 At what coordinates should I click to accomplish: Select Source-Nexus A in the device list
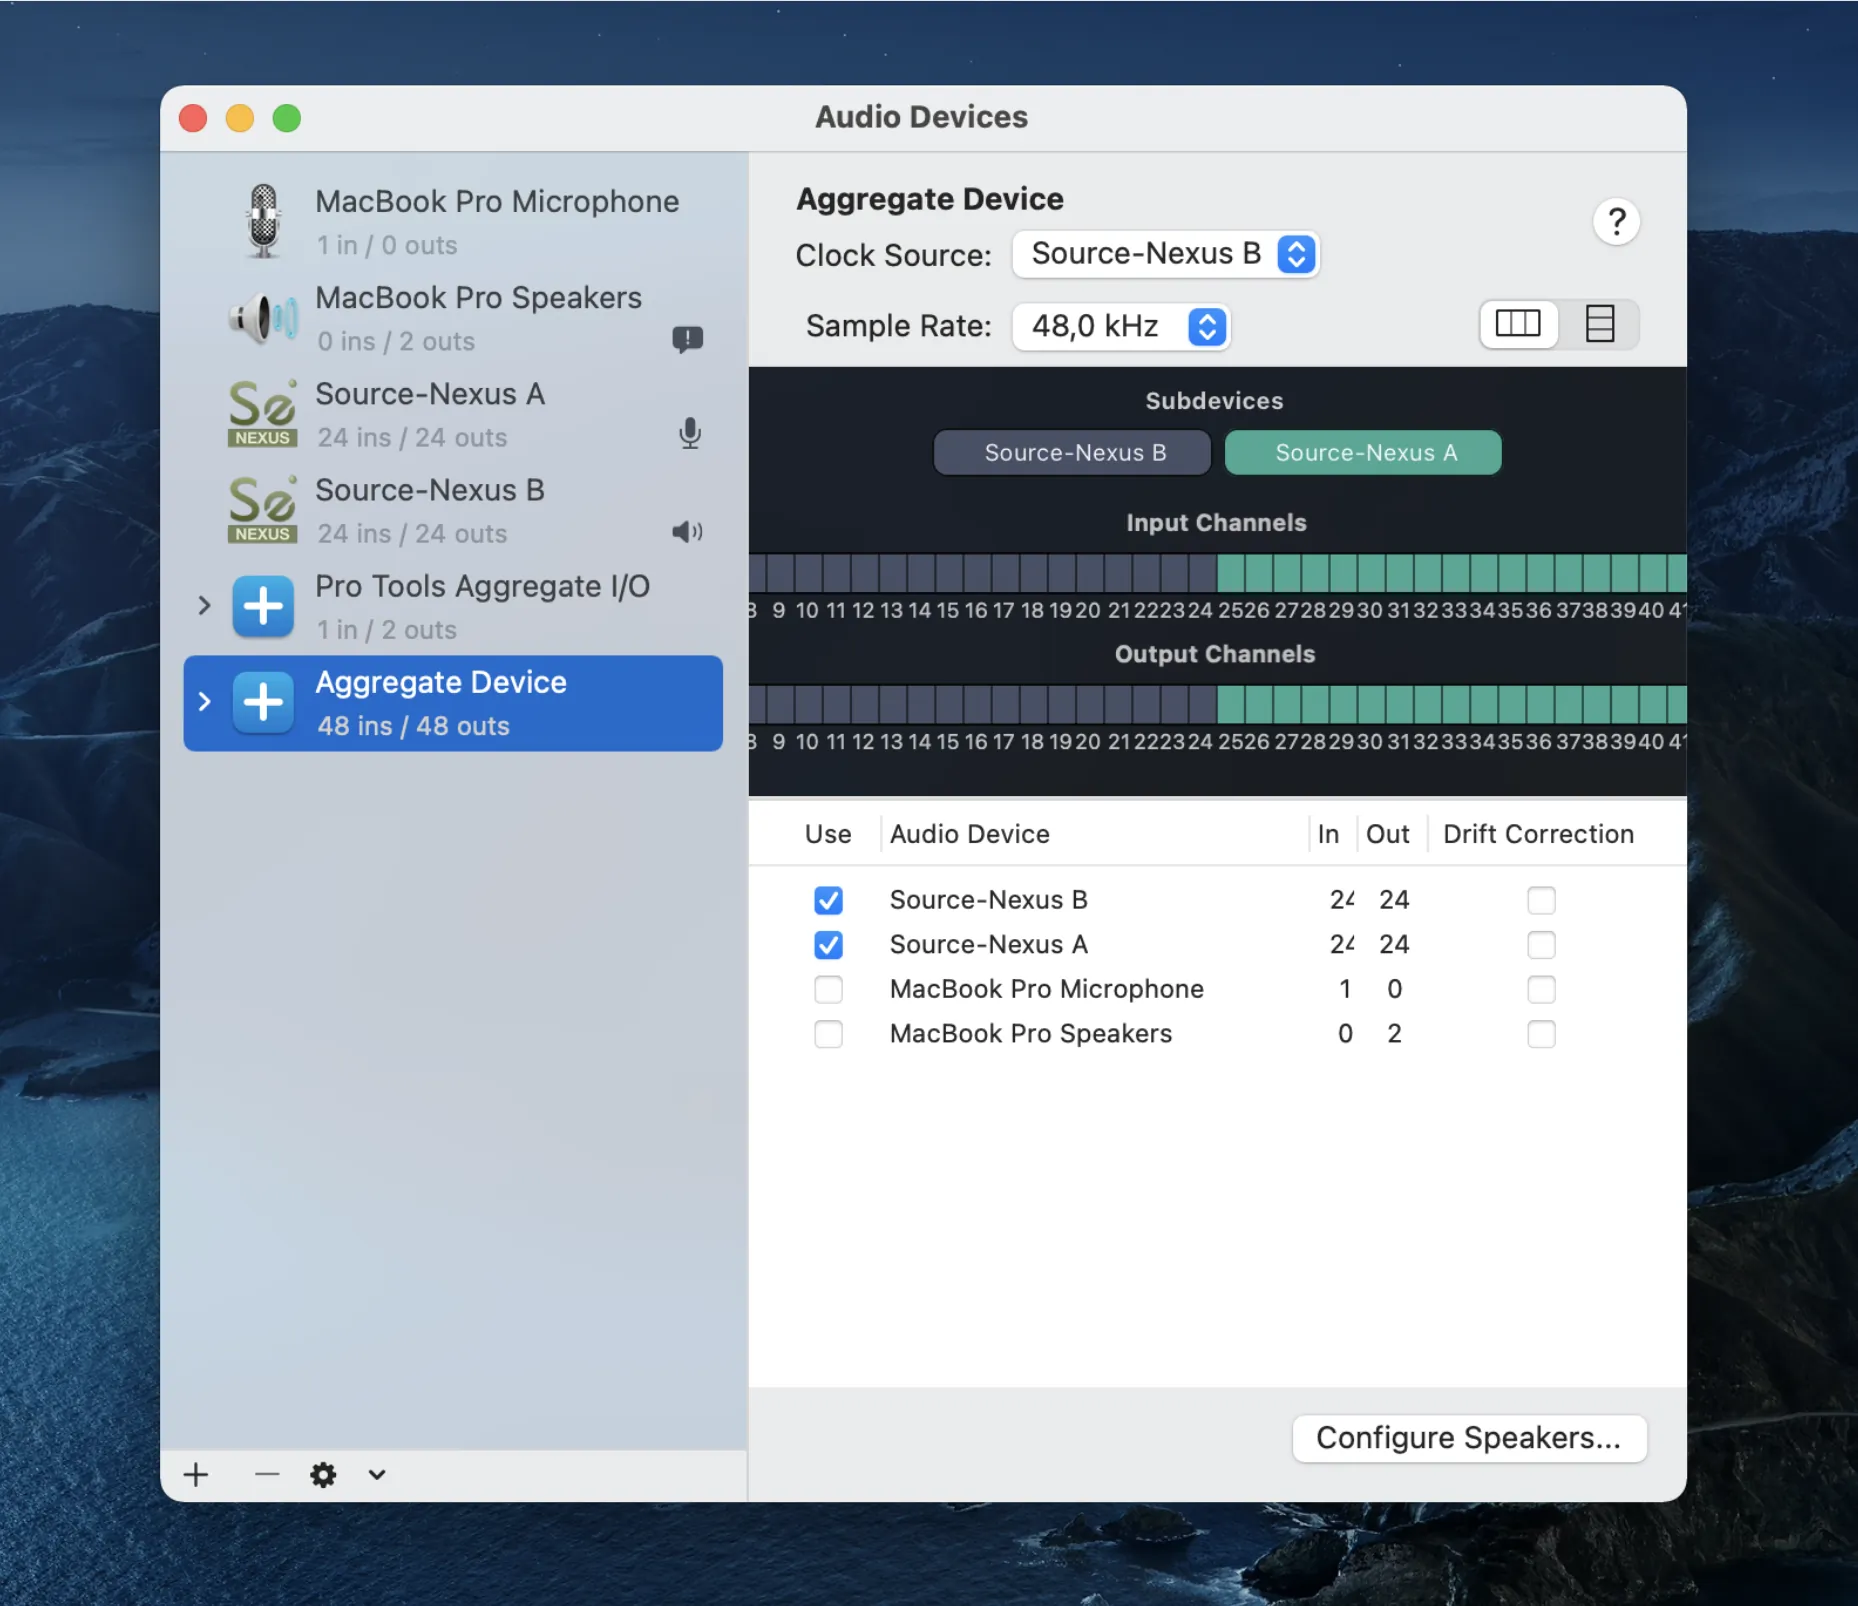tap(453, 414)
